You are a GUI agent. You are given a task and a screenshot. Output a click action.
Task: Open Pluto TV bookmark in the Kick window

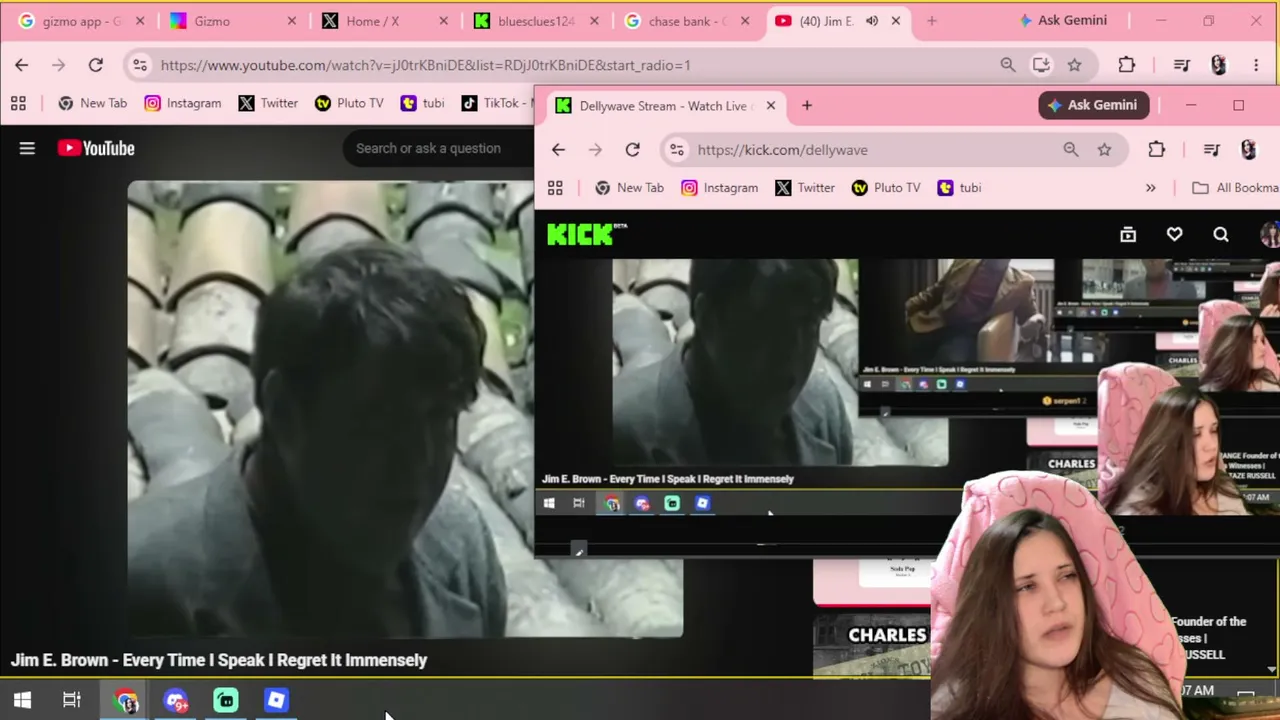click(886, 188)
